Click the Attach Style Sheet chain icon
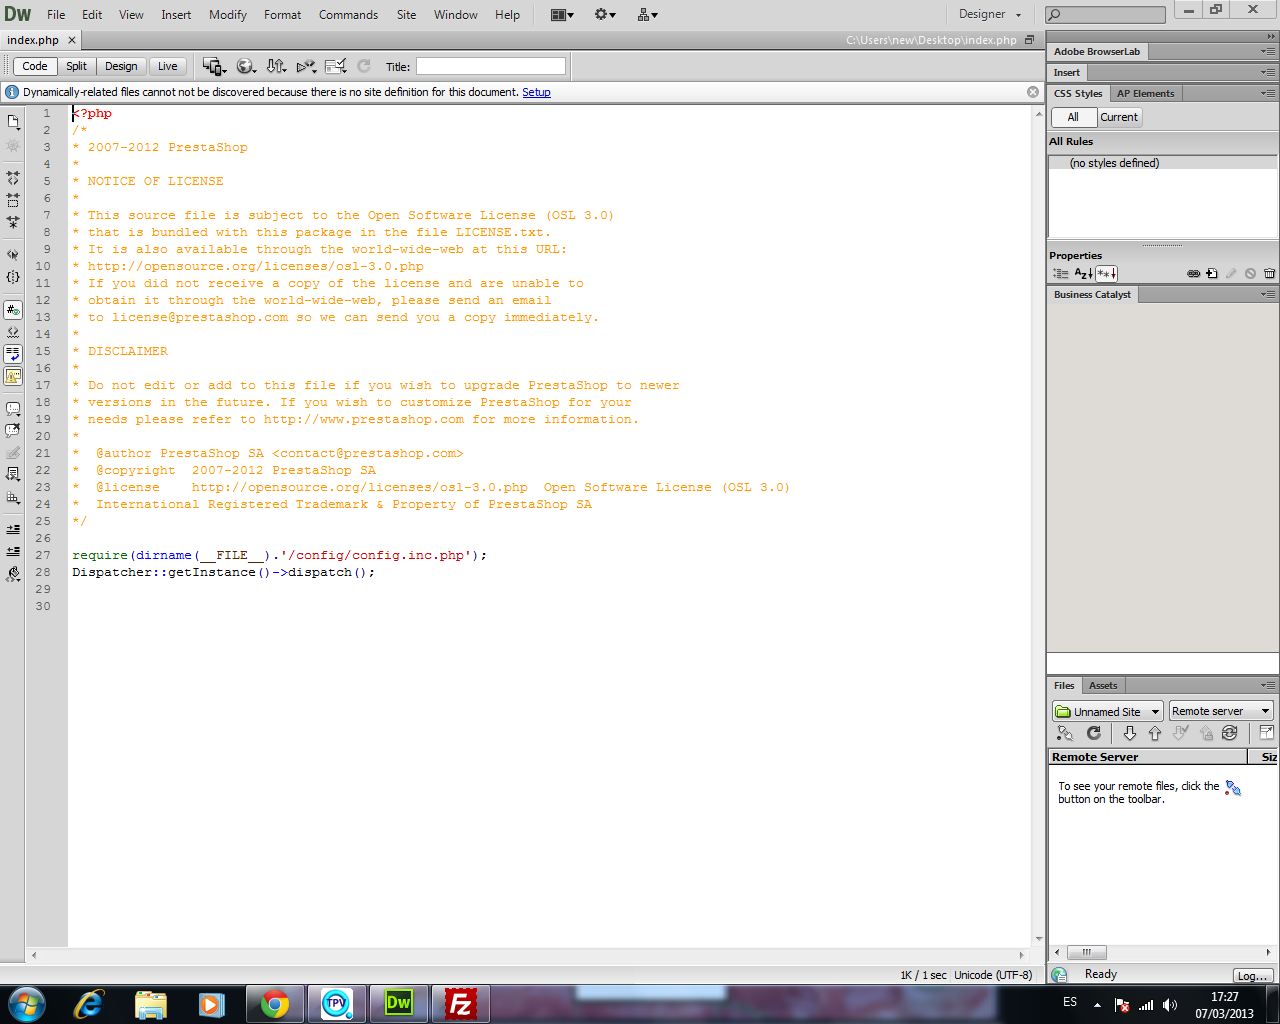Image resolution: width=1280 pixels, height=1024 pixels. point(1193,273)
